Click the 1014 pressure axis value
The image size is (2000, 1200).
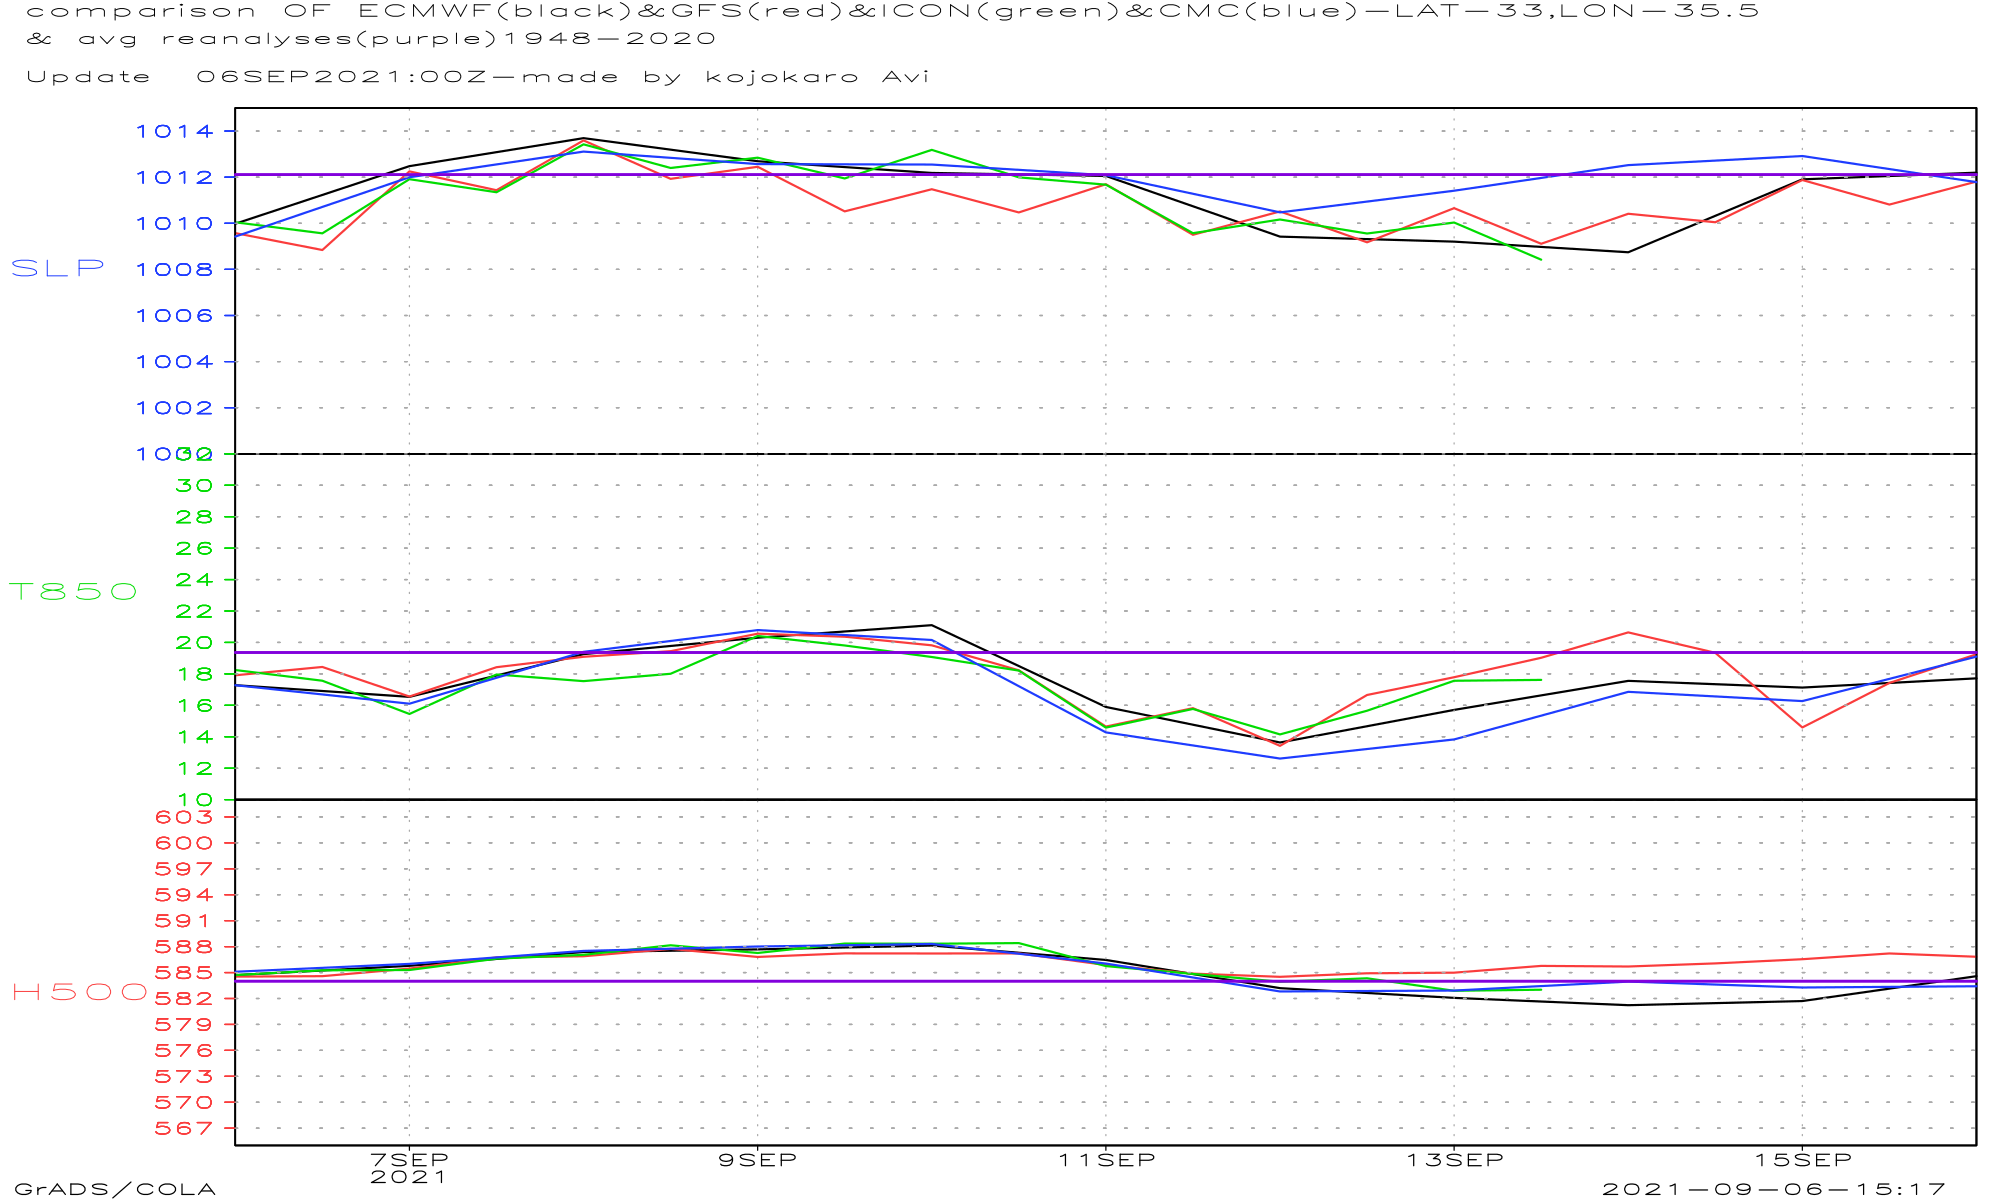(174, 131)
